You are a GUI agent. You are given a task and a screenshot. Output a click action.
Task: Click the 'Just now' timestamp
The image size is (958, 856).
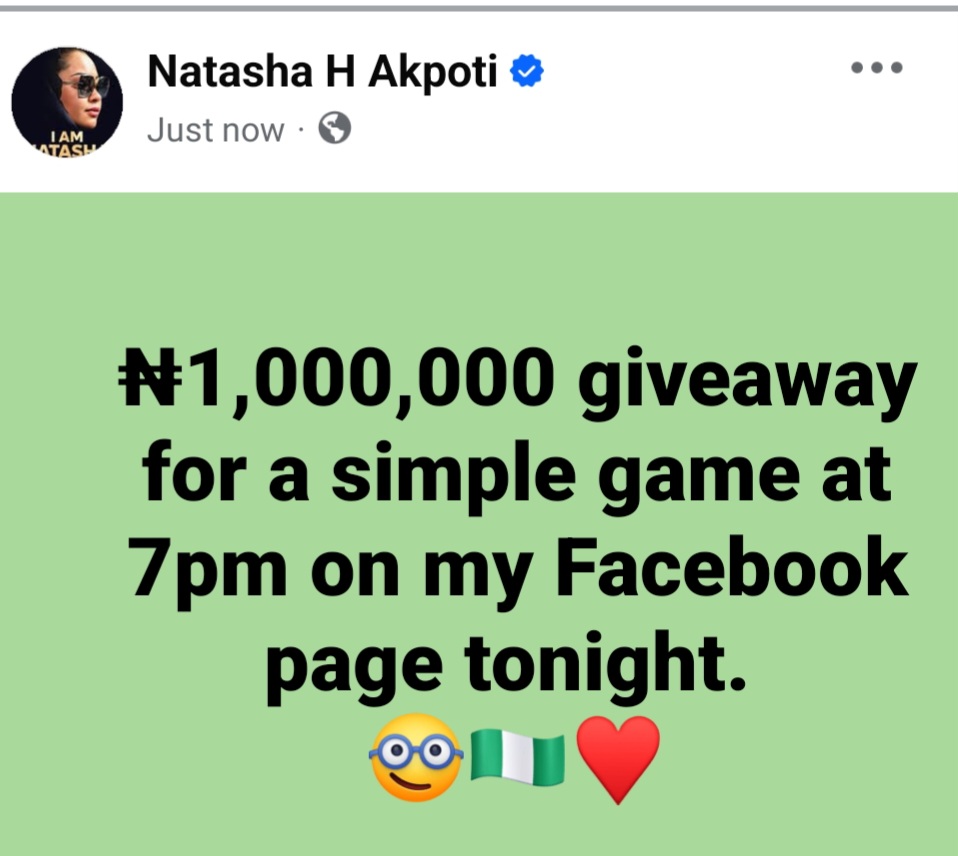click(x=216, y=130)
